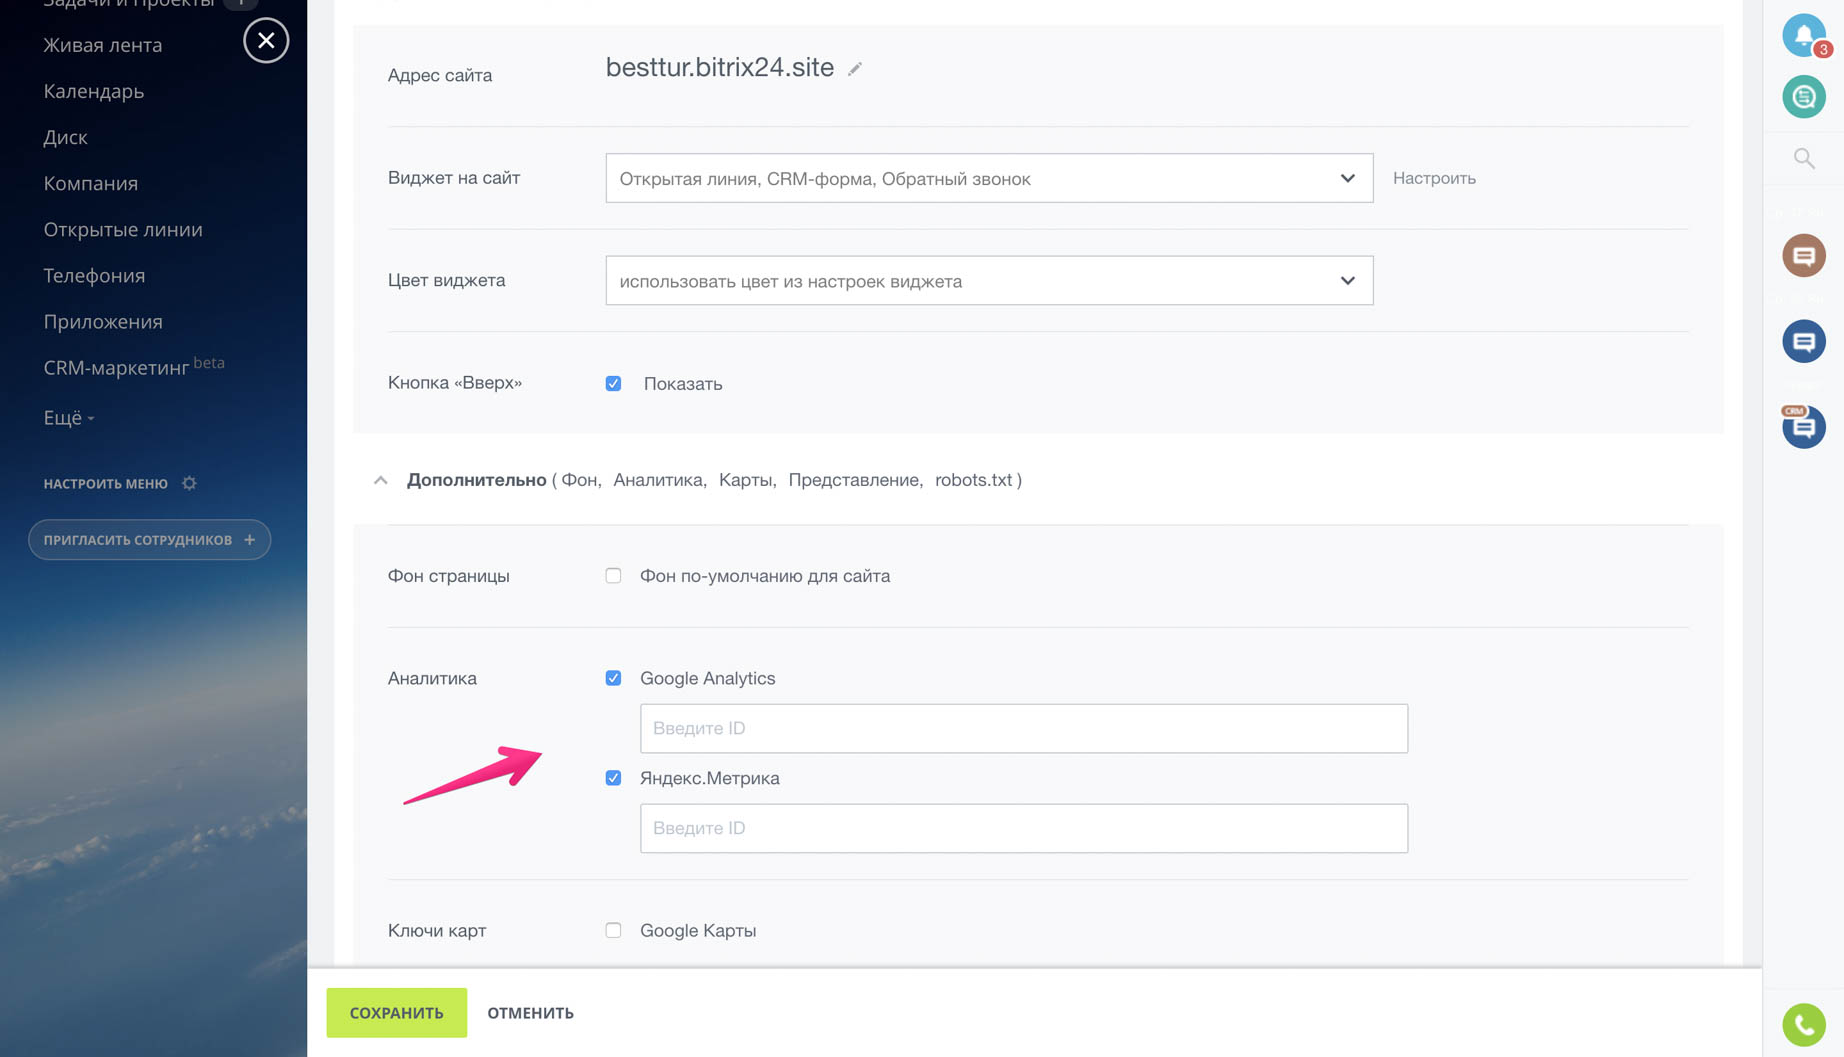Open the CRM chat icon
1844x1057 pixels.
[x=1803, y=427]
